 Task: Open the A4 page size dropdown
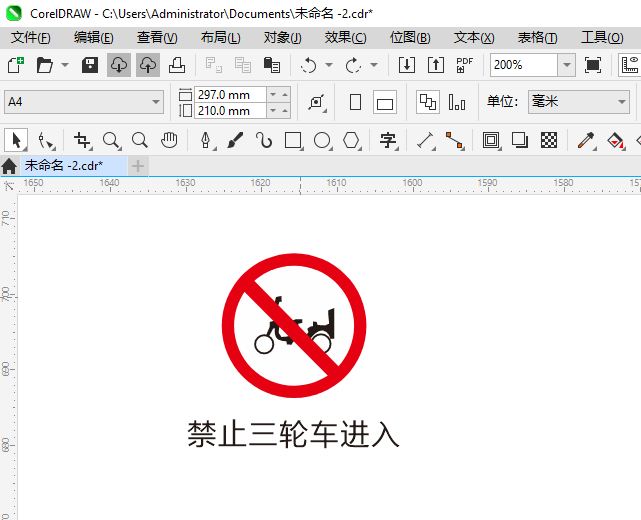[x=84, y=102]
